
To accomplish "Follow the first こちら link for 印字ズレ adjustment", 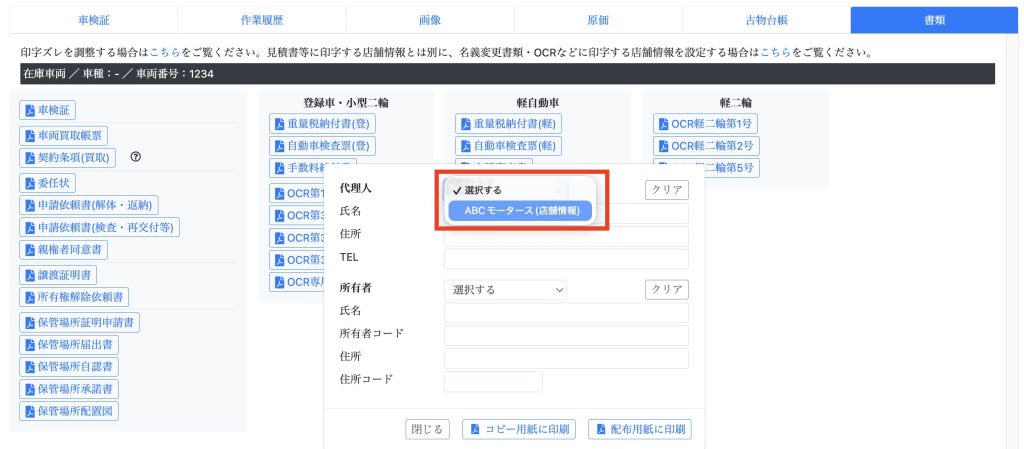I will pos(164,51).
